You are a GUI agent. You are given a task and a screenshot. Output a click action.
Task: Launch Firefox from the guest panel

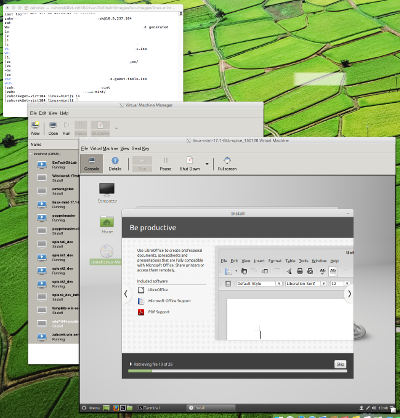(115, 408)
